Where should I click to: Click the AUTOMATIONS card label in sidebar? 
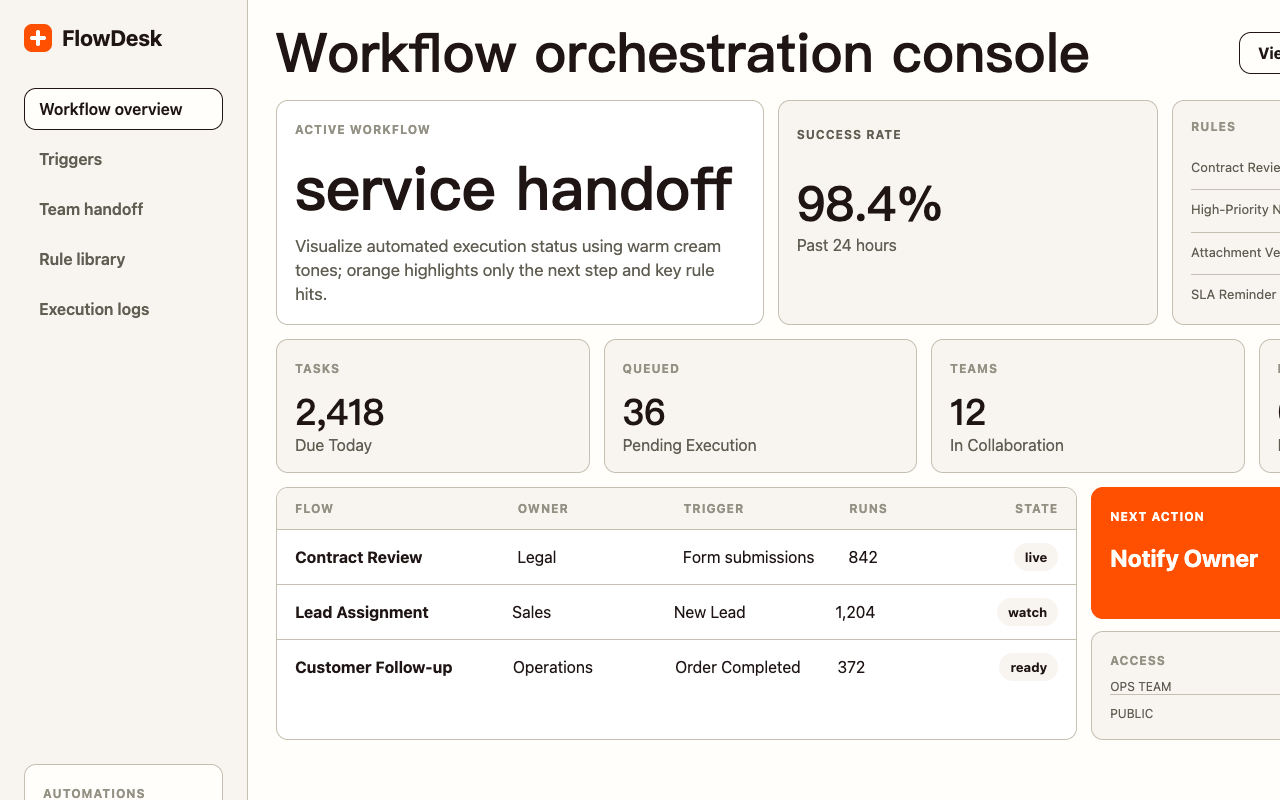pyautogui.click(x=94, y=793)
